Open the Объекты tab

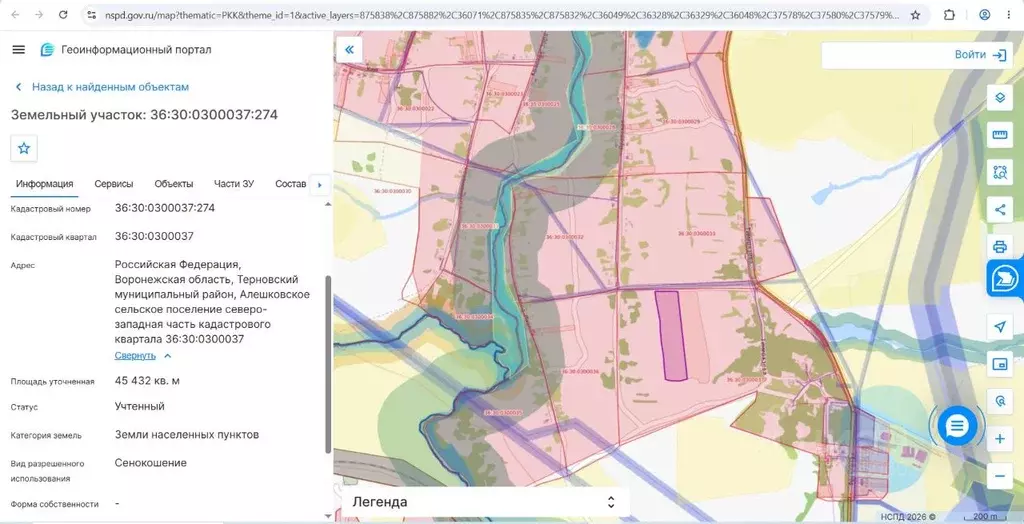[x=174, y=184]
